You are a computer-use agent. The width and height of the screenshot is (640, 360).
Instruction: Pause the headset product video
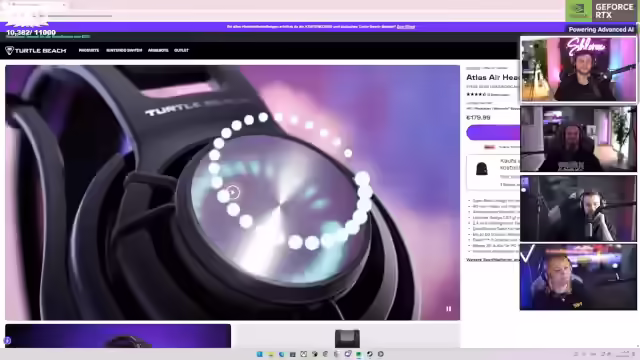click(449, 309)
